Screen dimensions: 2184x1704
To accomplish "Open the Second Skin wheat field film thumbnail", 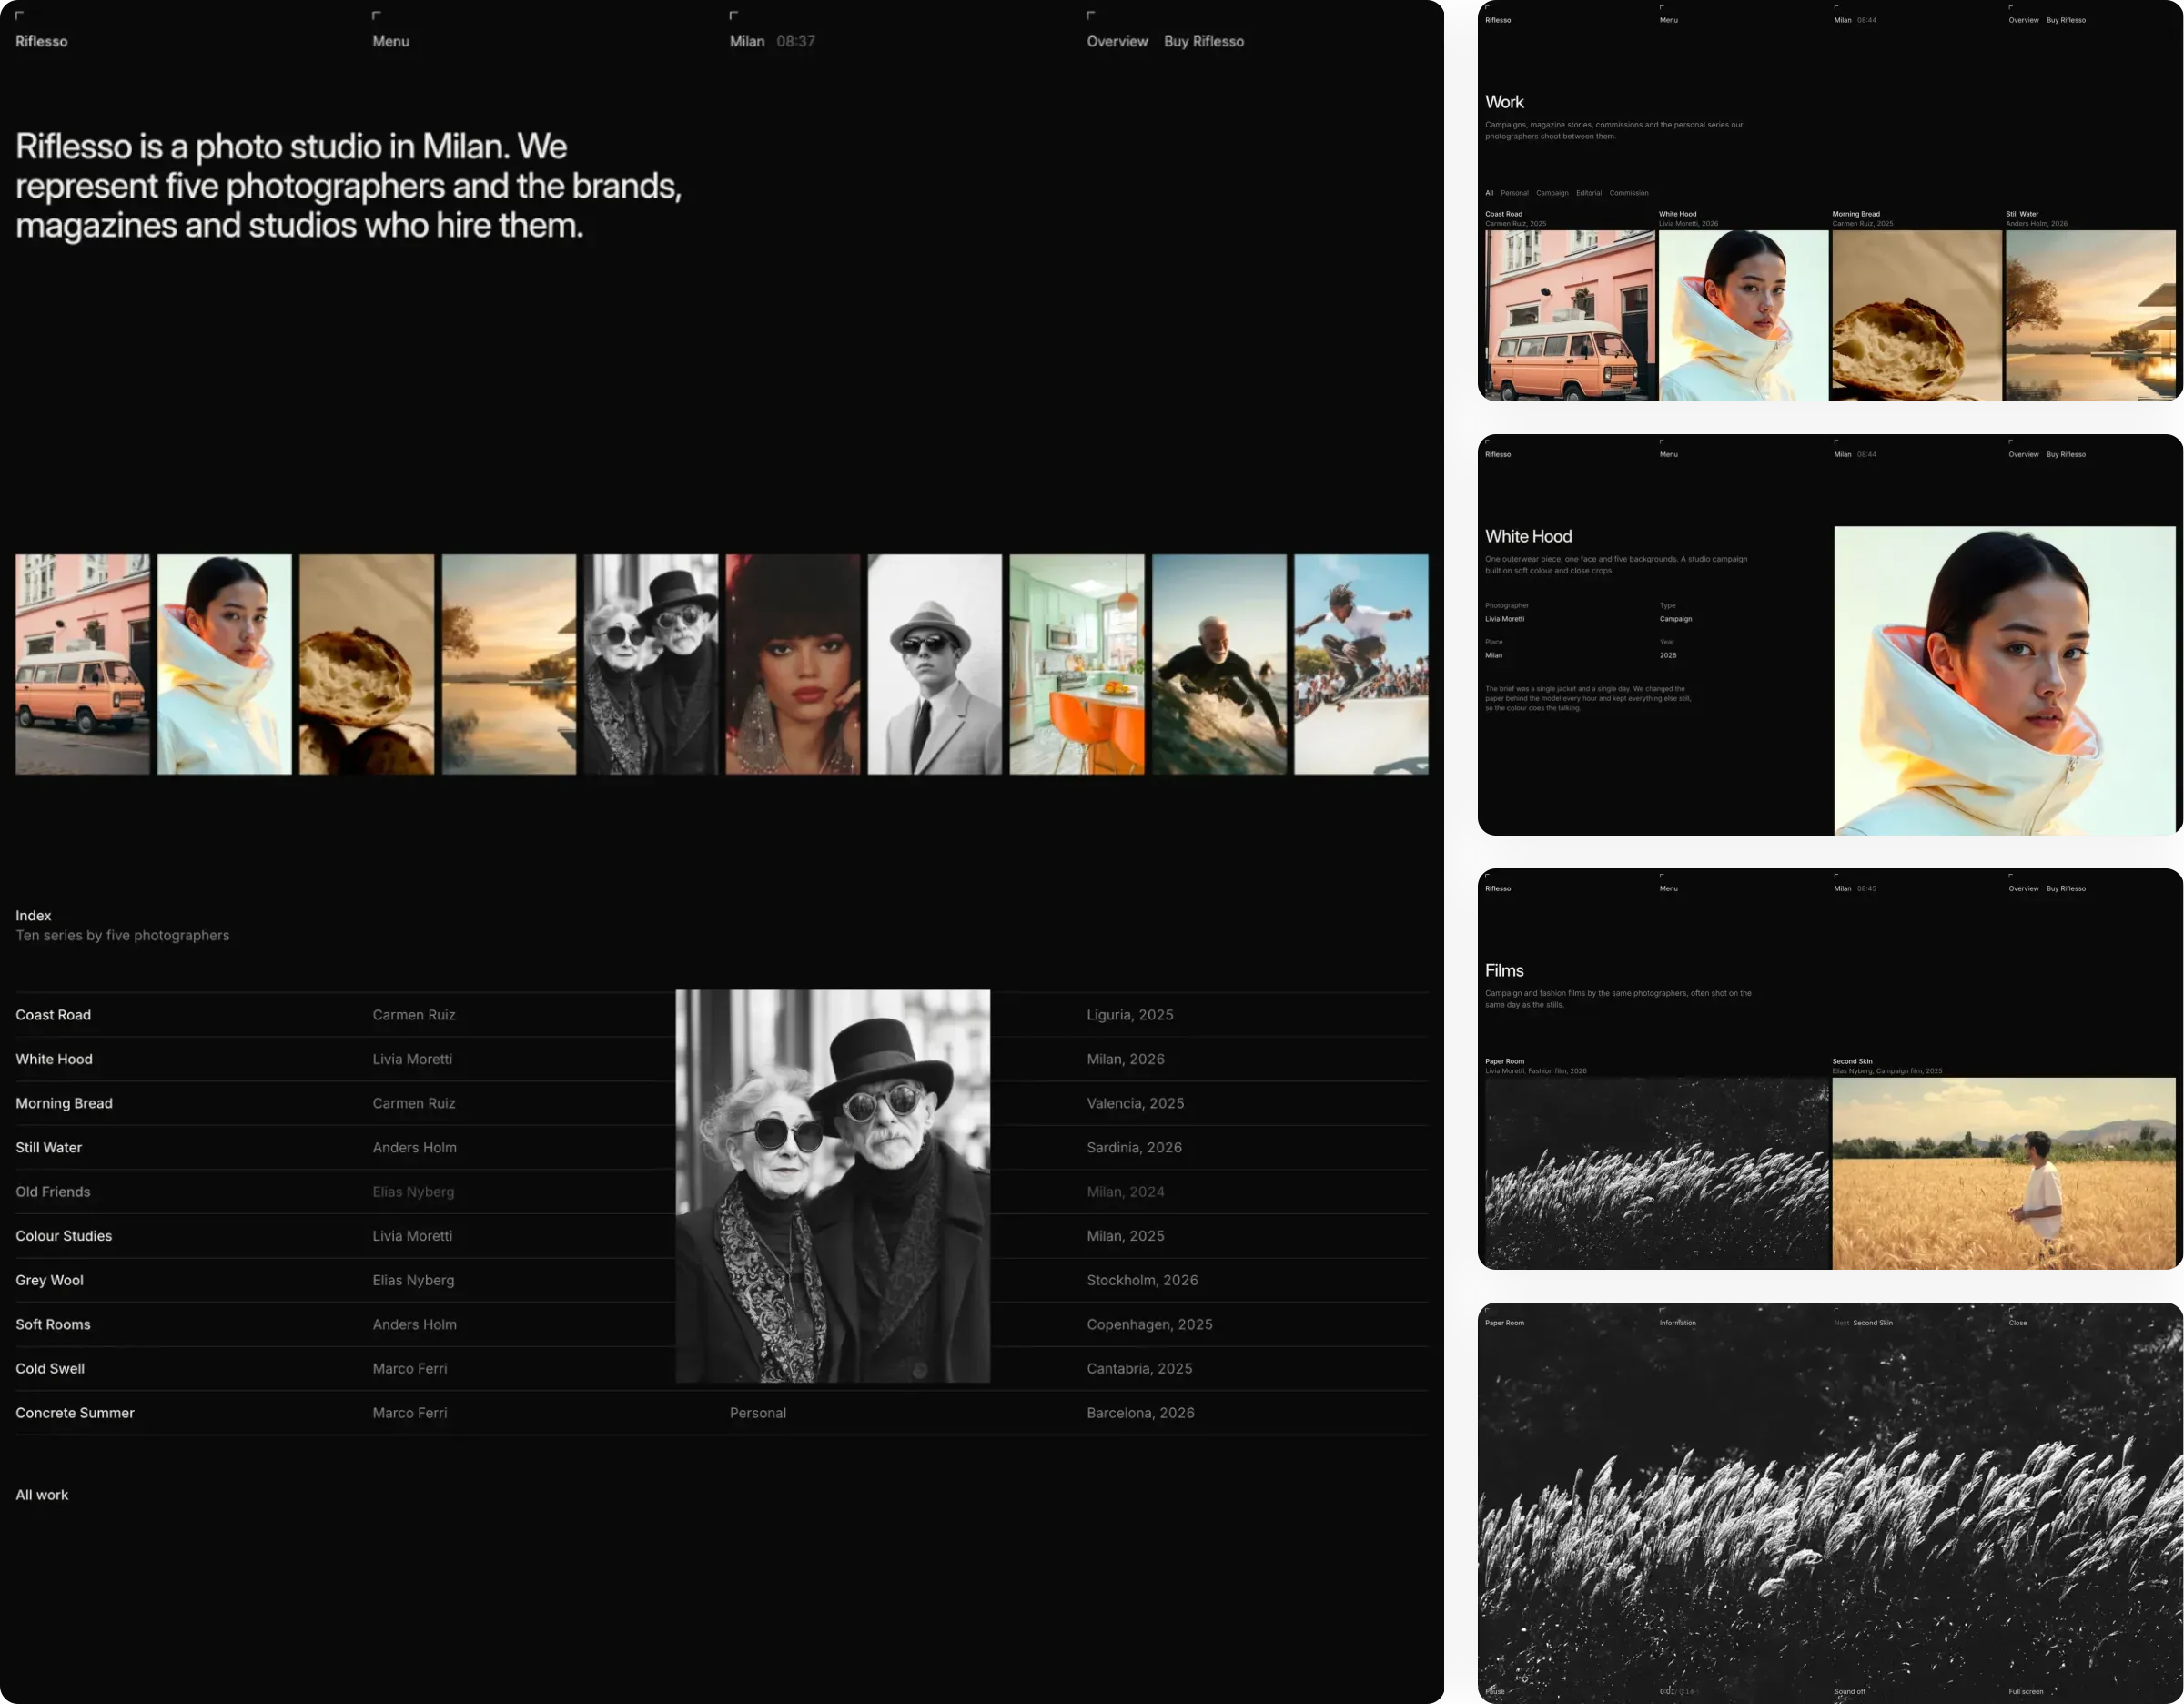I will click(2004, 1173).
